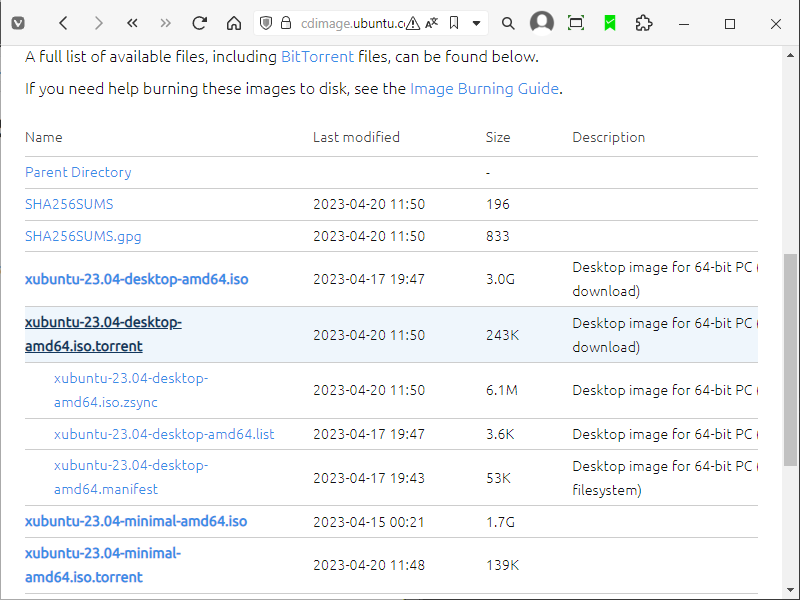Go back to the previous page

(63, 23)
